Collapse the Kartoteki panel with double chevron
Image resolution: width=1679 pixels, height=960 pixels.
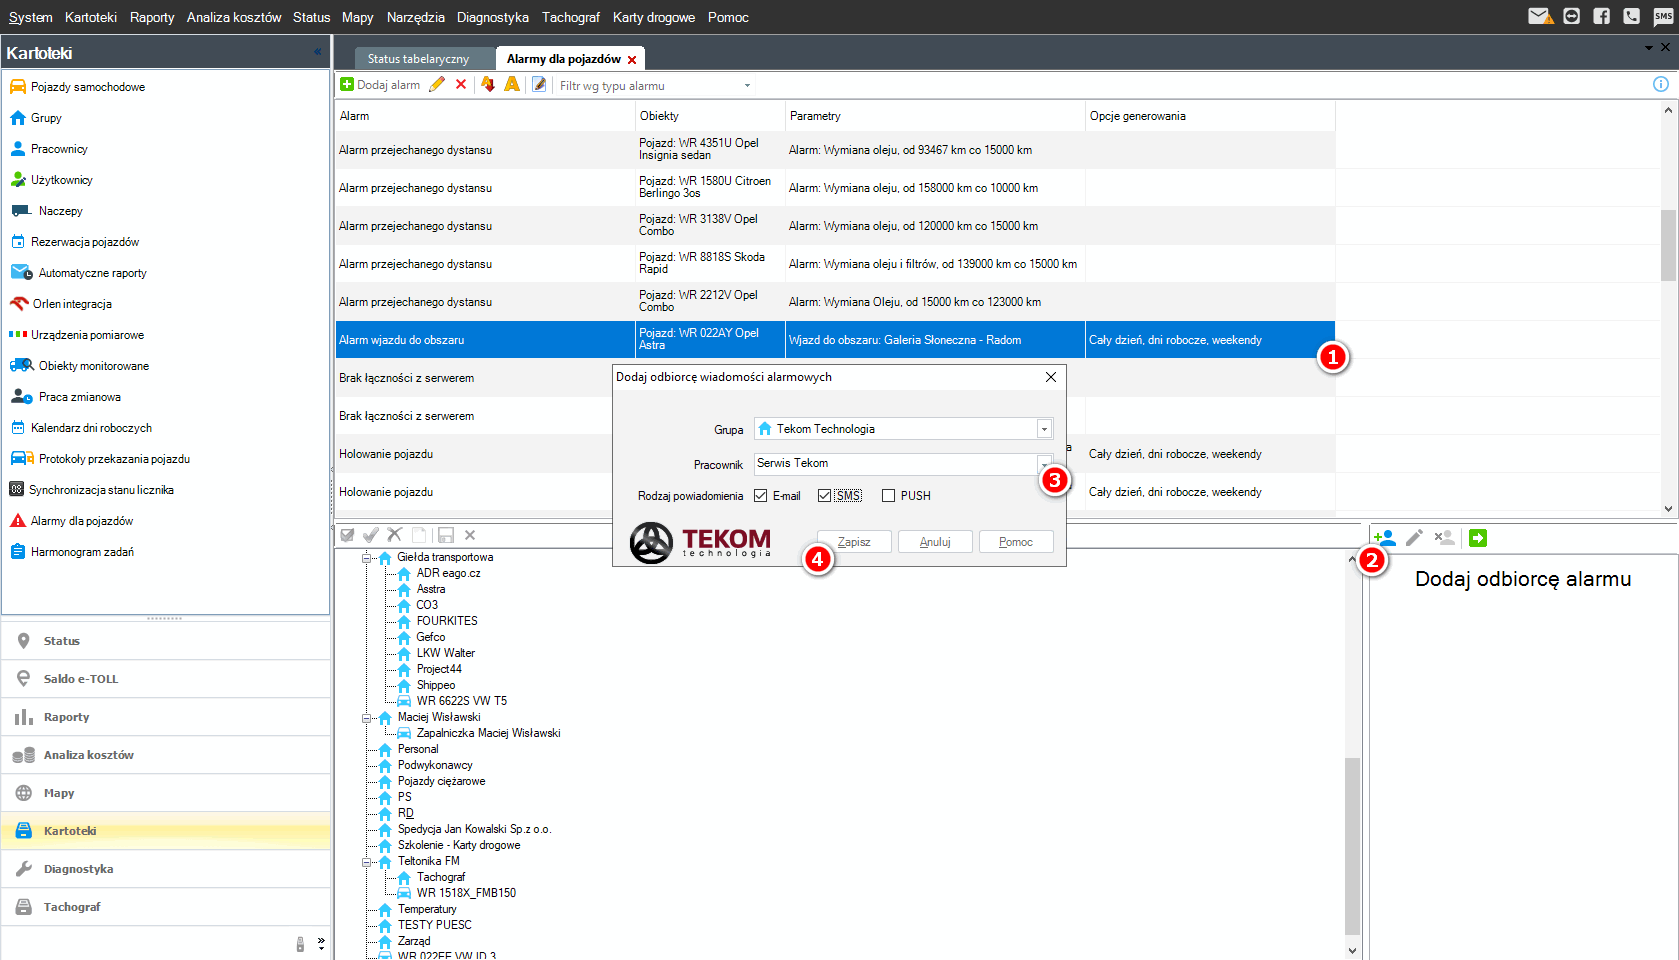pos(318,52)
